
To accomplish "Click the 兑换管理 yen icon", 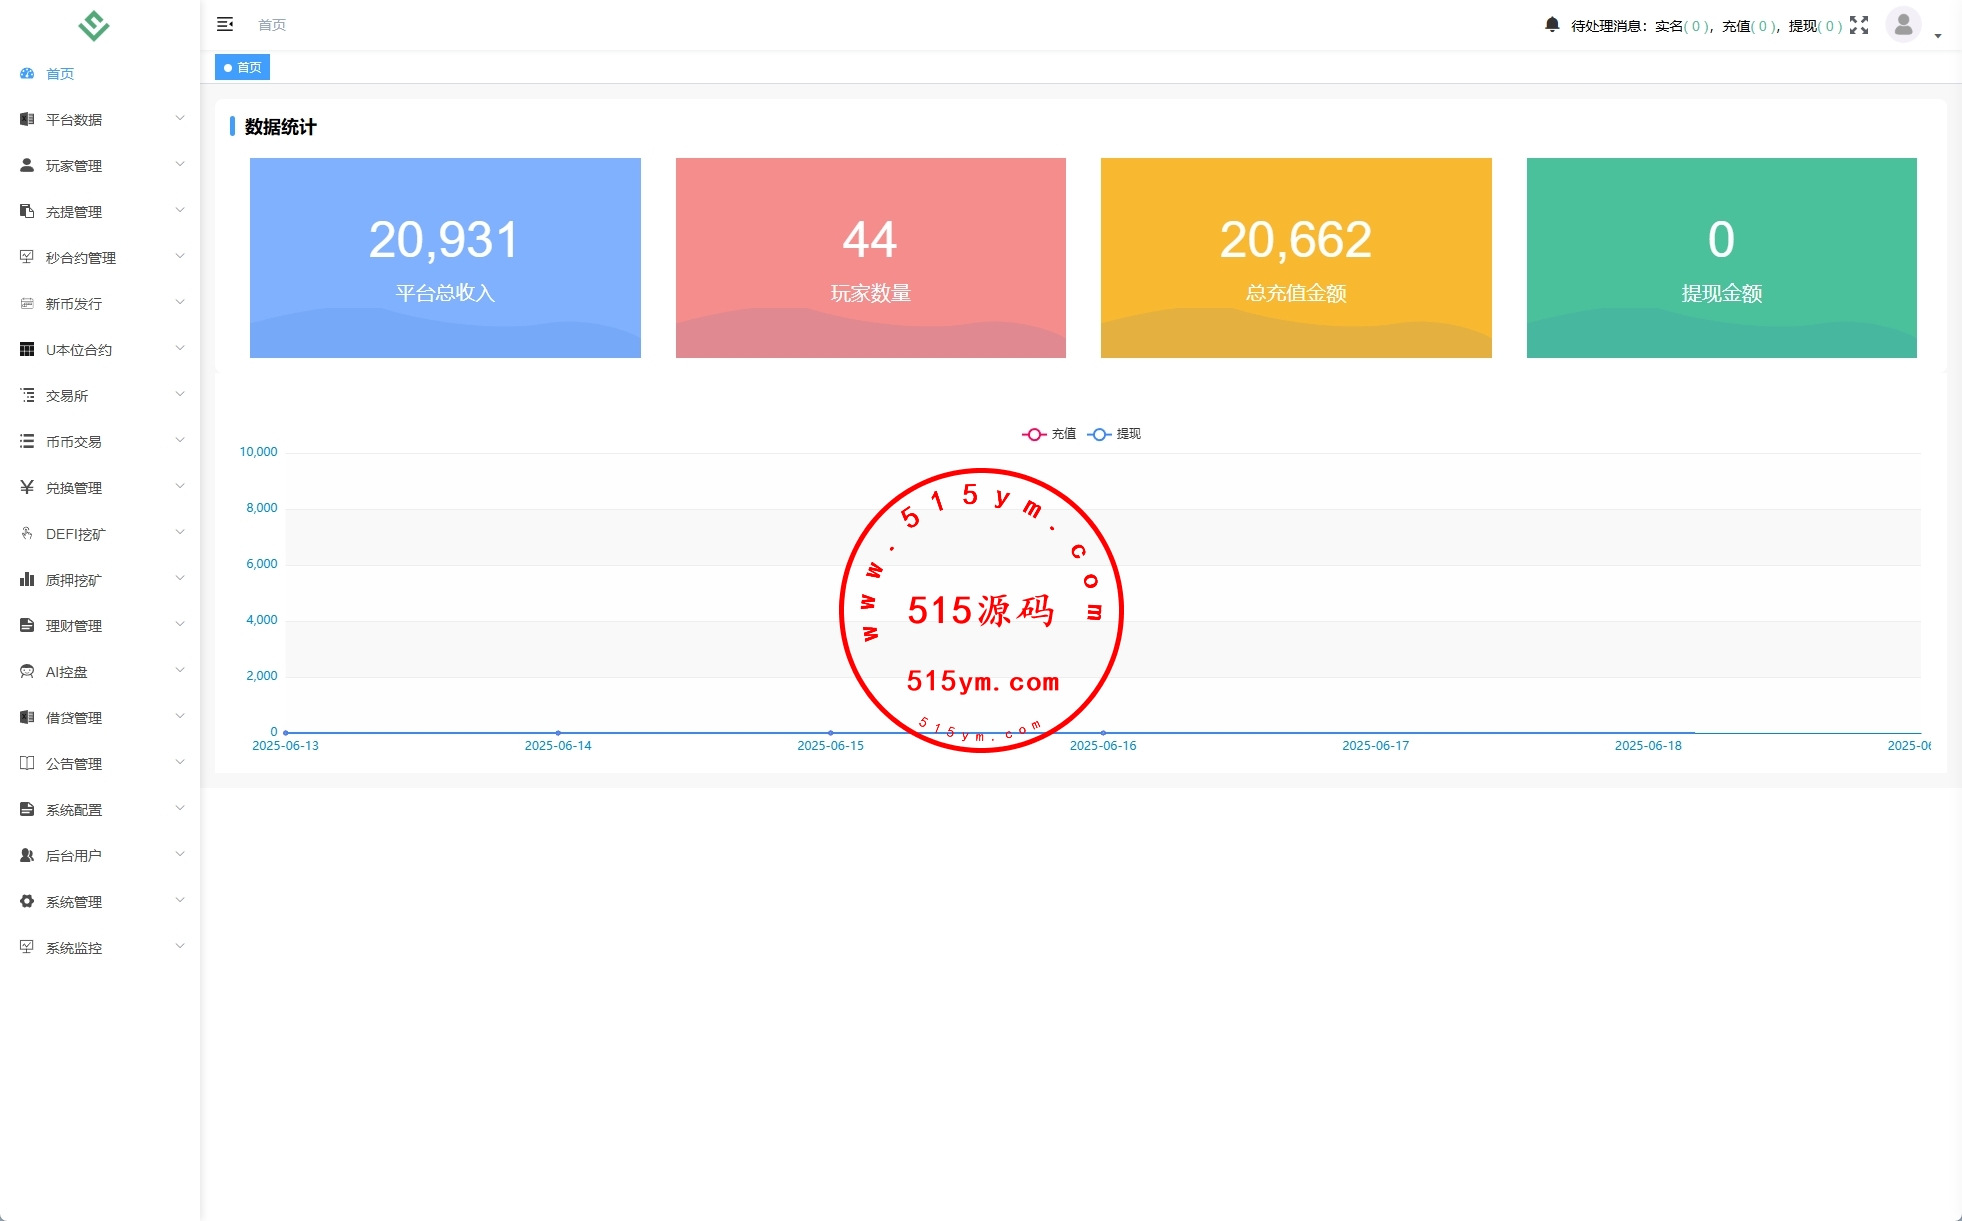I will point(27,488).
